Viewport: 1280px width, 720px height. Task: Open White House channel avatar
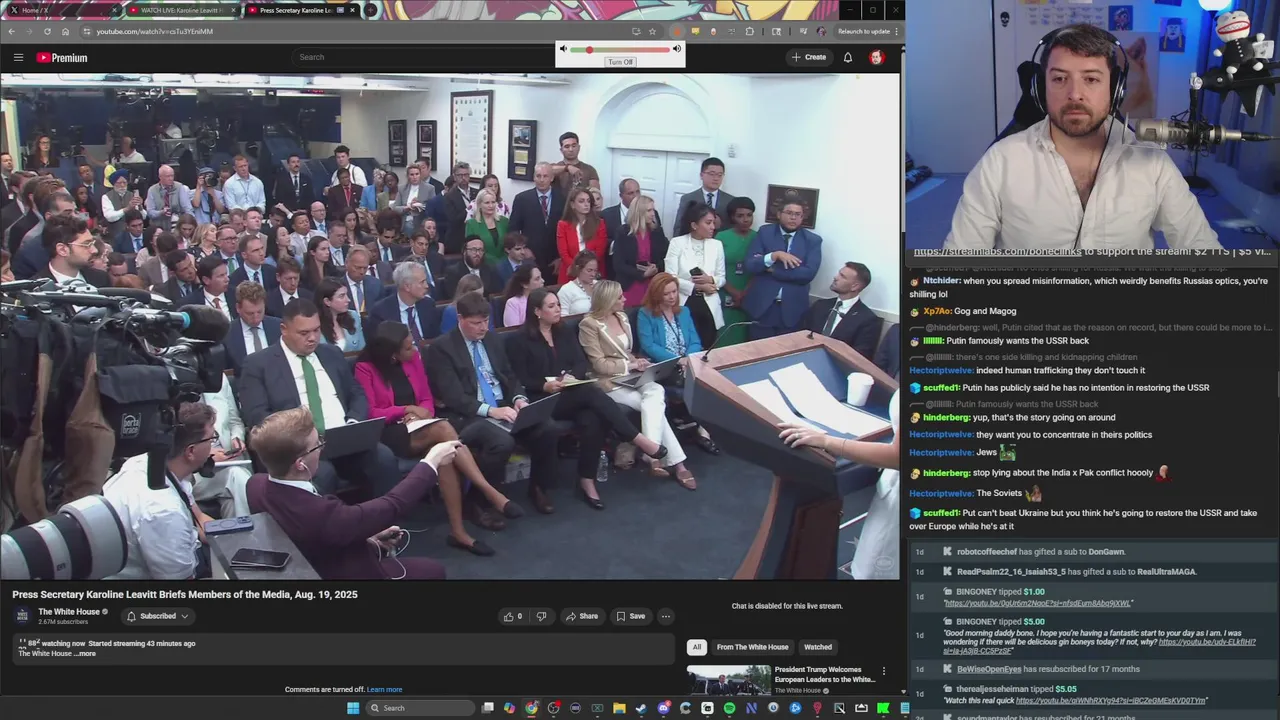pos(23,616)
